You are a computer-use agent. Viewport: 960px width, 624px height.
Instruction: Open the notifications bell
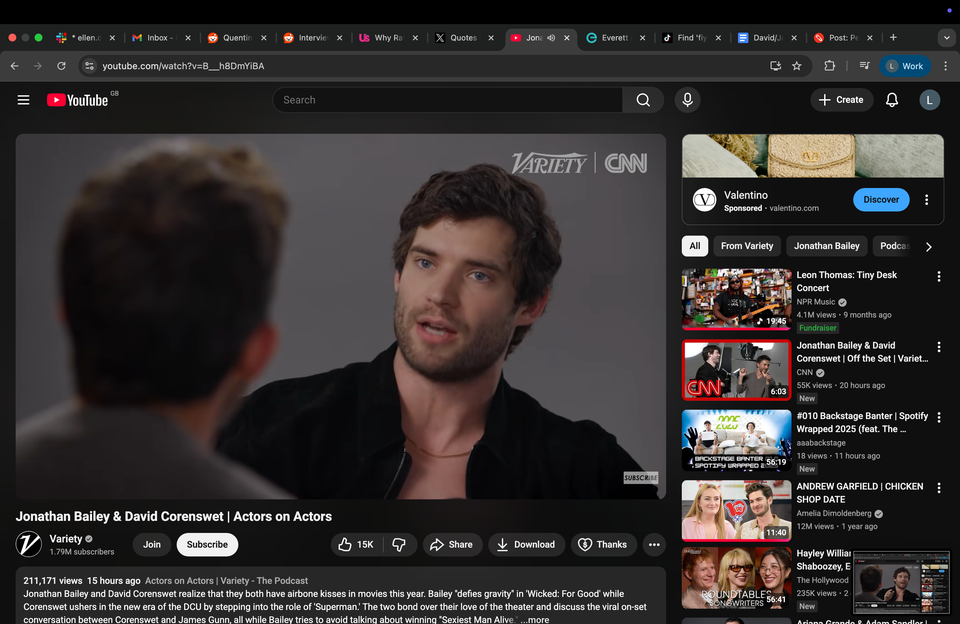tap(891, 99)
